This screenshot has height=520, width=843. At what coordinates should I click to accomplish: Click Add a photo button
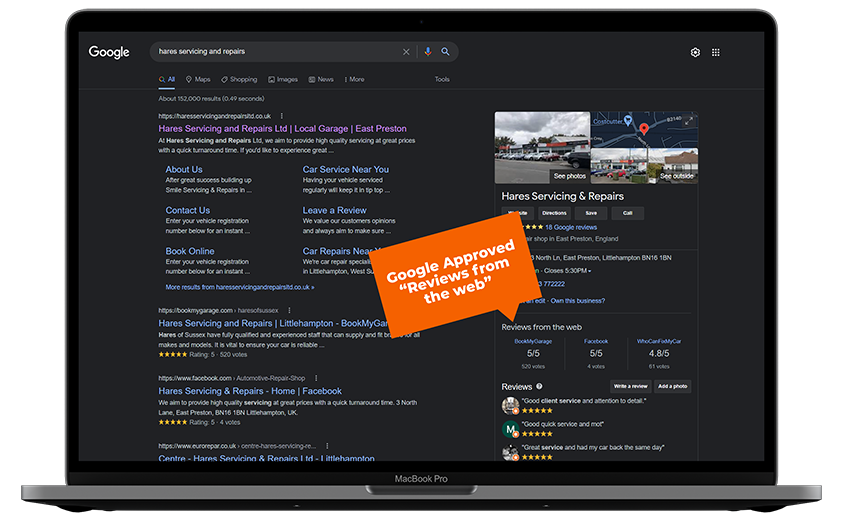click(673, 386)
